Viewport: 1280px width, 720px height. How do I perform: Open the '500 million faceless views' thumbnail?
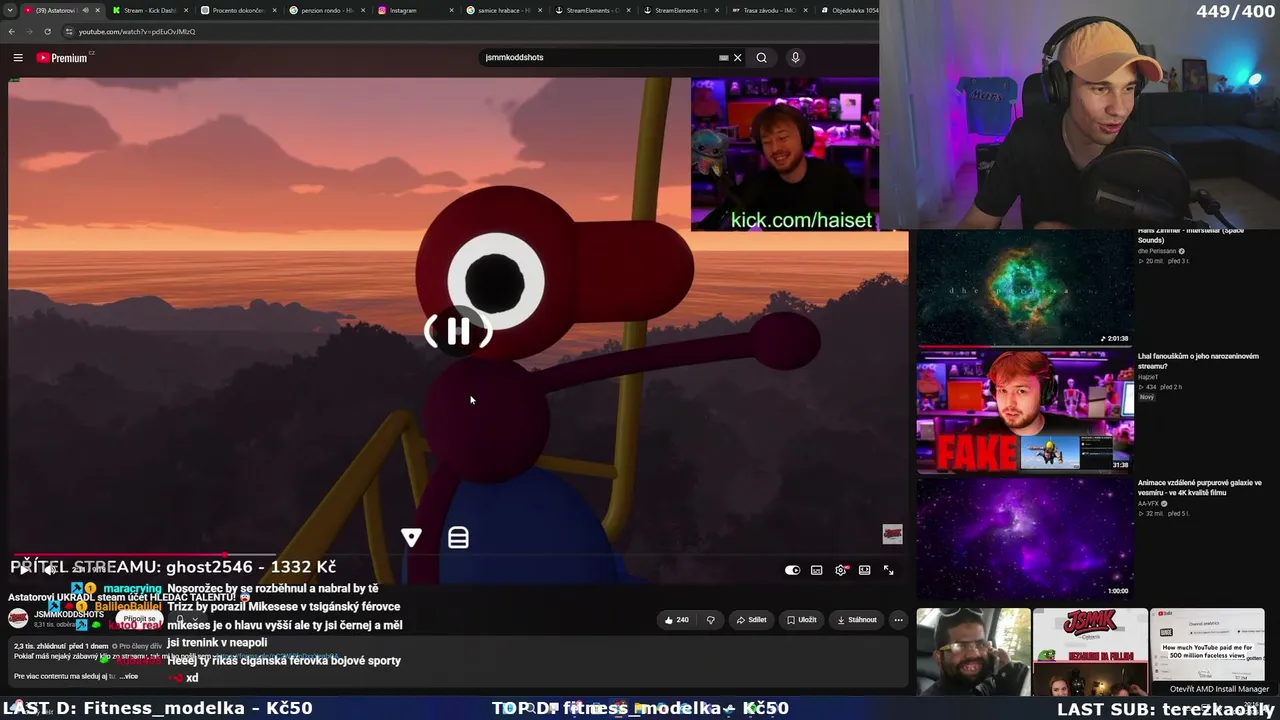click(1207, 645)
